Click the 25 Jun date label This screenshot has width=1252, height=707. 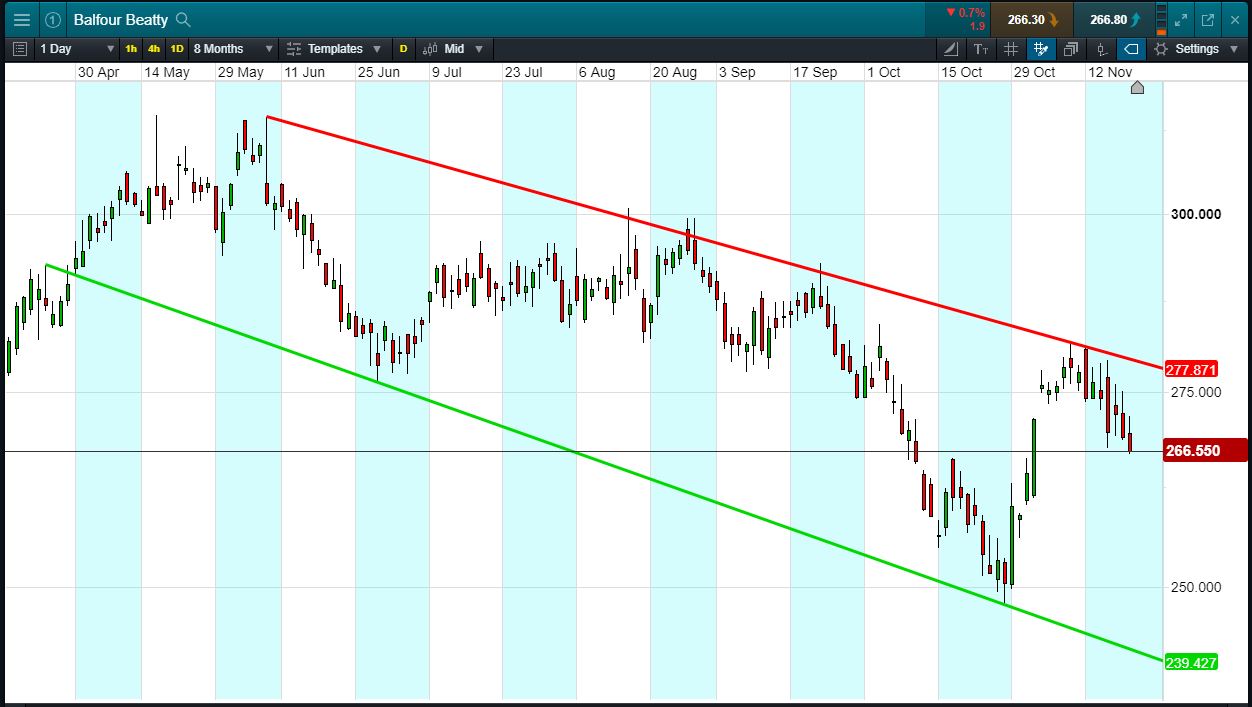point(378,72)
